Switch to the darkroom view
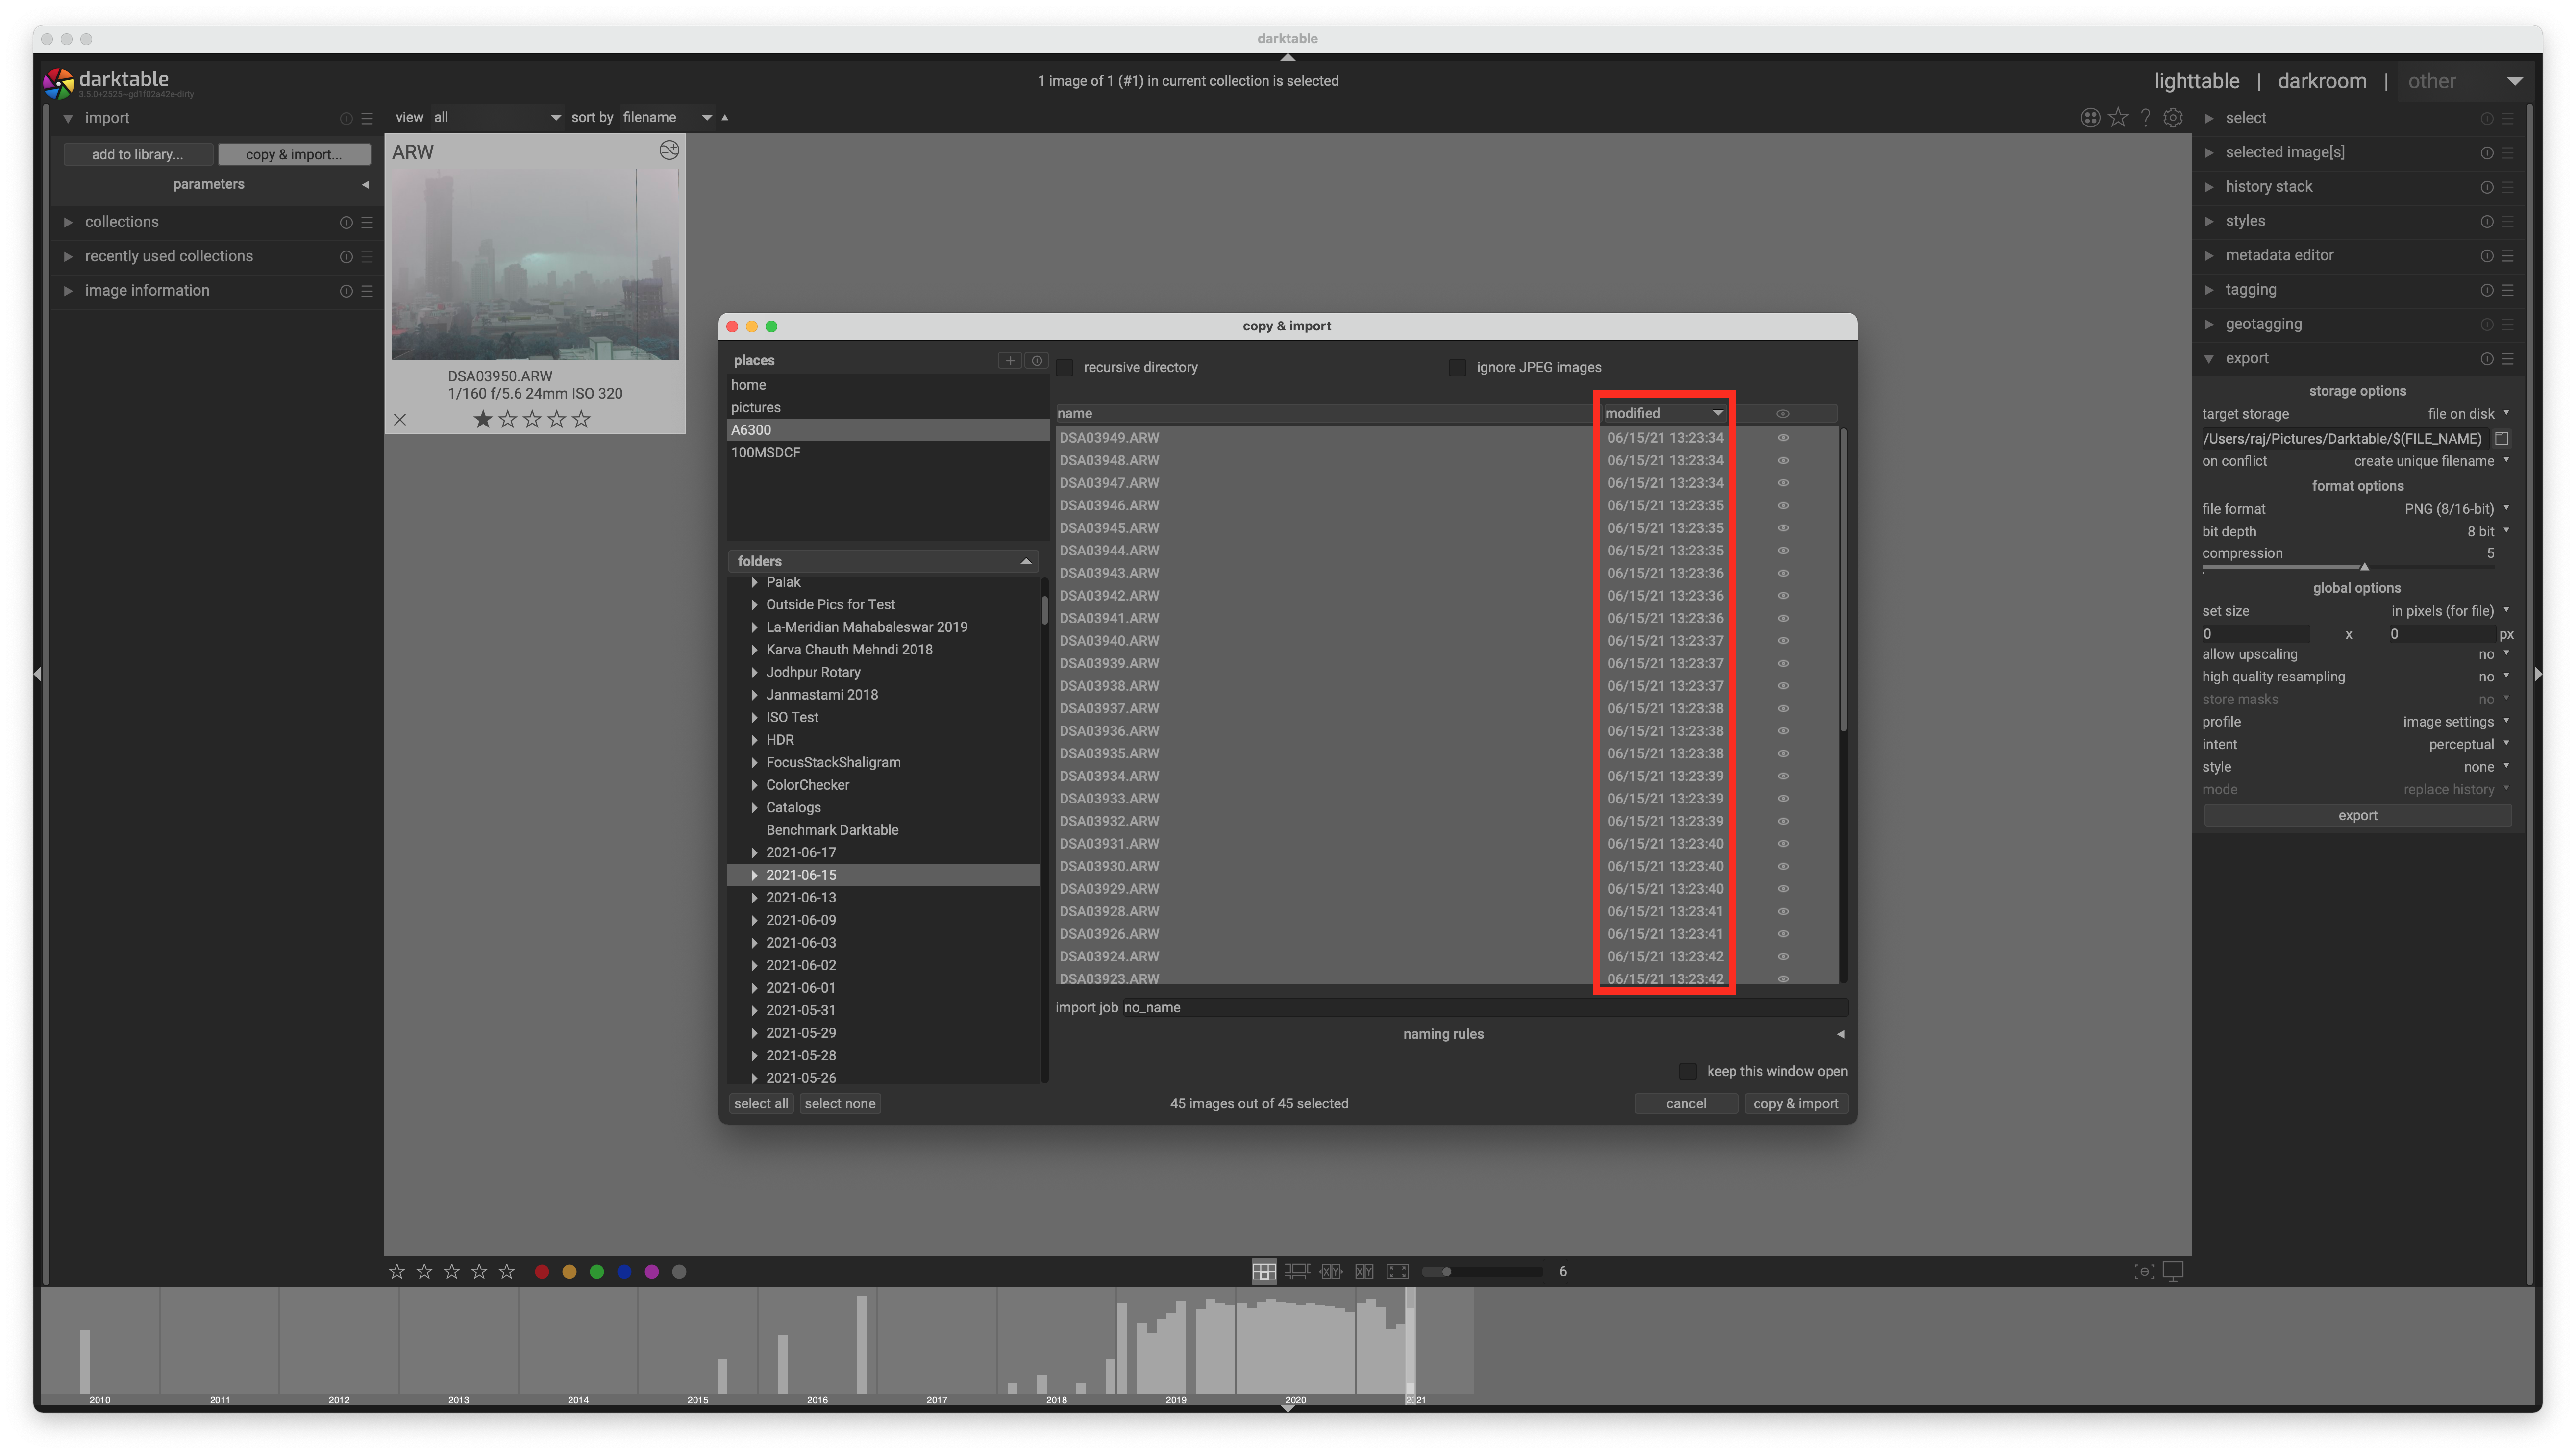 point(2322,81)
